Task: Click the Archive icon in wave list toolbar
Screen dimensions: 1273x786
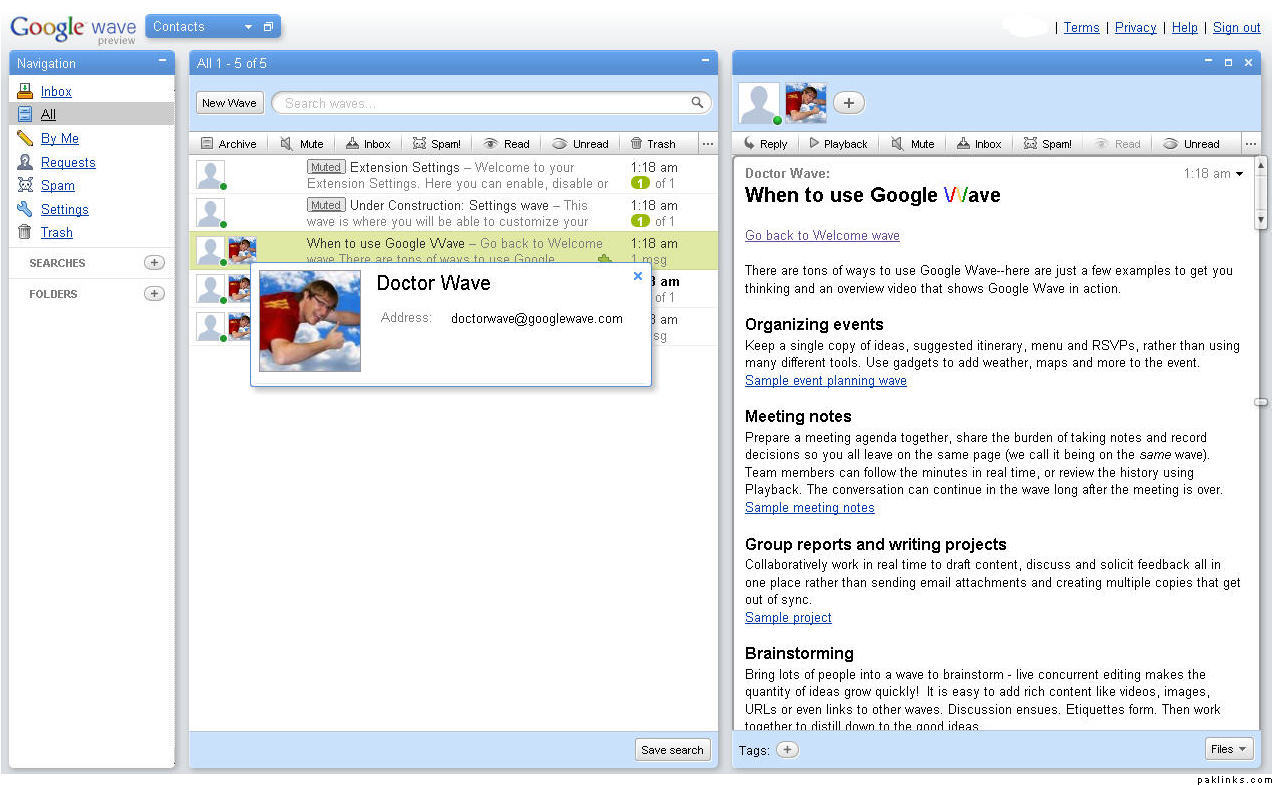Action: (207, 144)
